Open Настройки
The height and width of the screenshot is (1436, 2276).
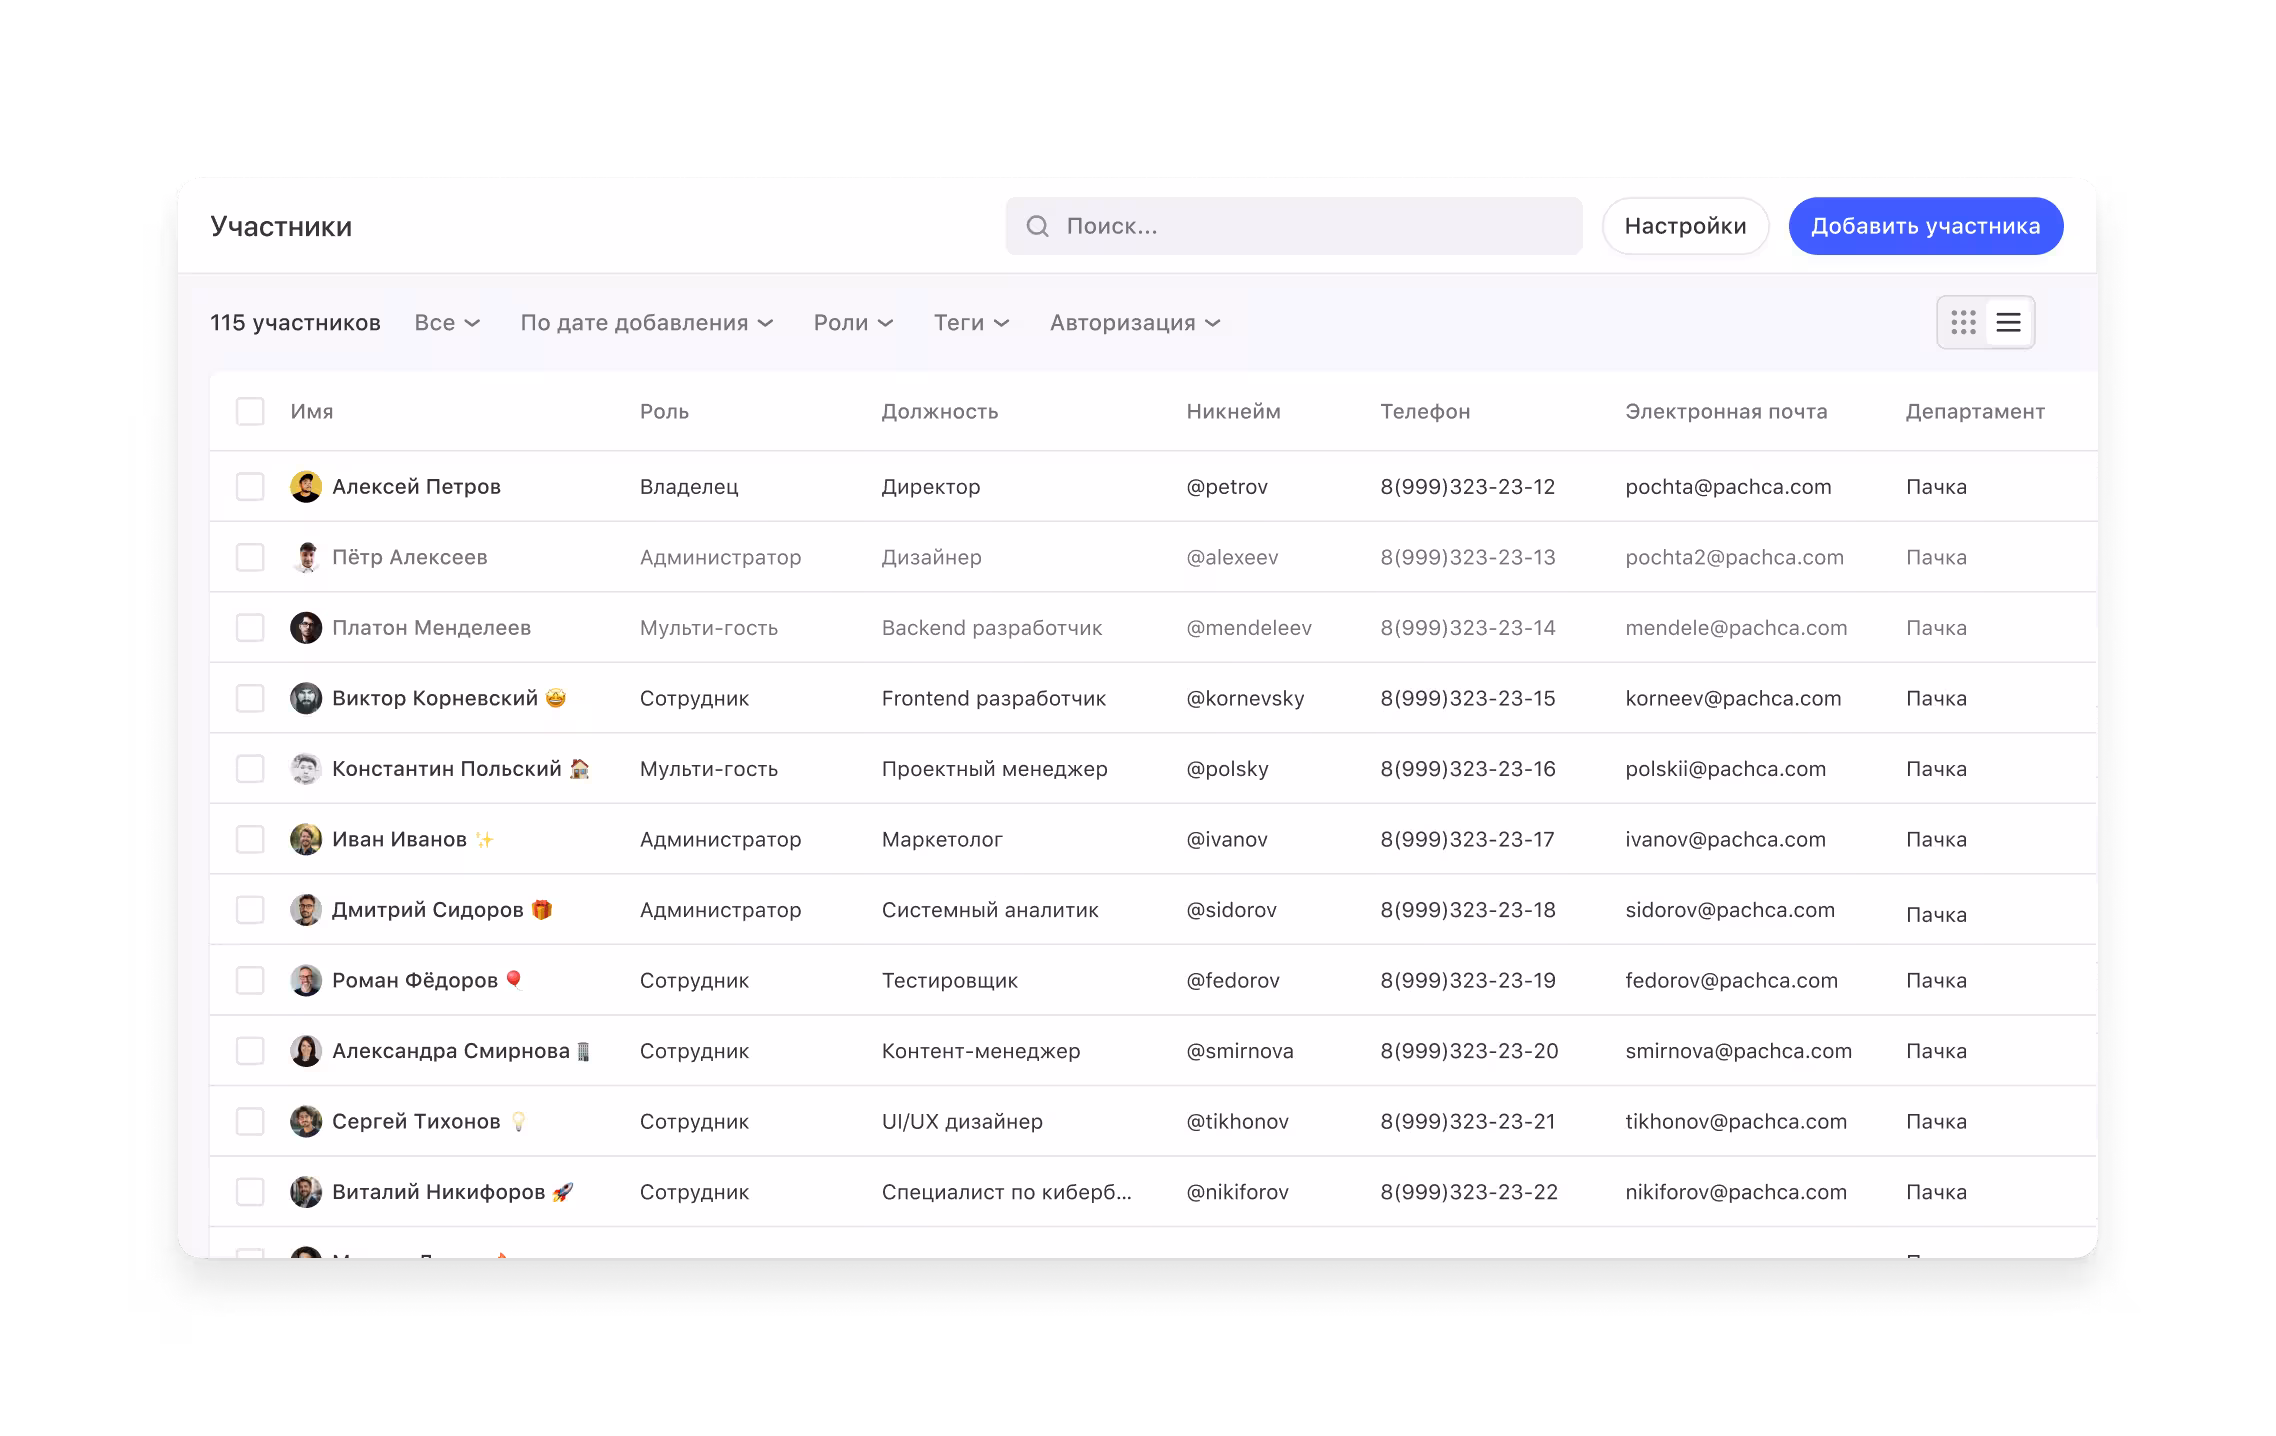1685,226
